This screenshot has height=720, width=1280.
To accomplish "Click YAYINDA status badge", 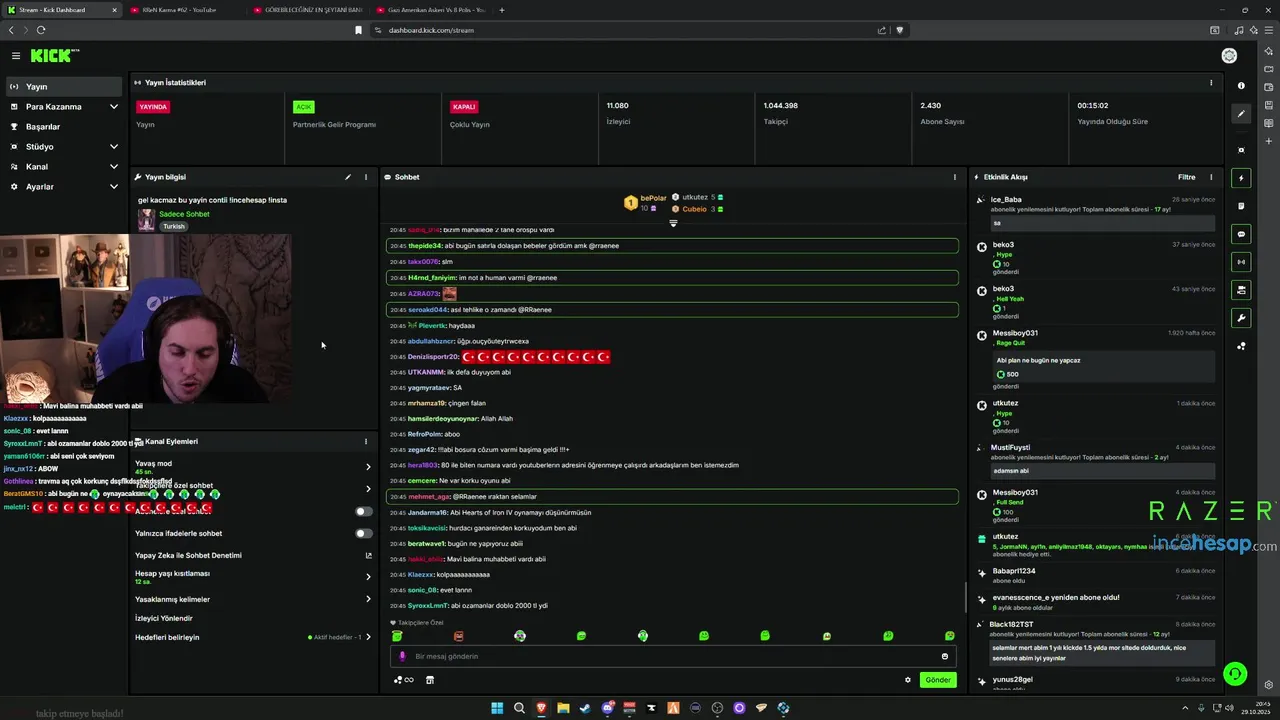I will pyautogui.click(x=153, y=106).
